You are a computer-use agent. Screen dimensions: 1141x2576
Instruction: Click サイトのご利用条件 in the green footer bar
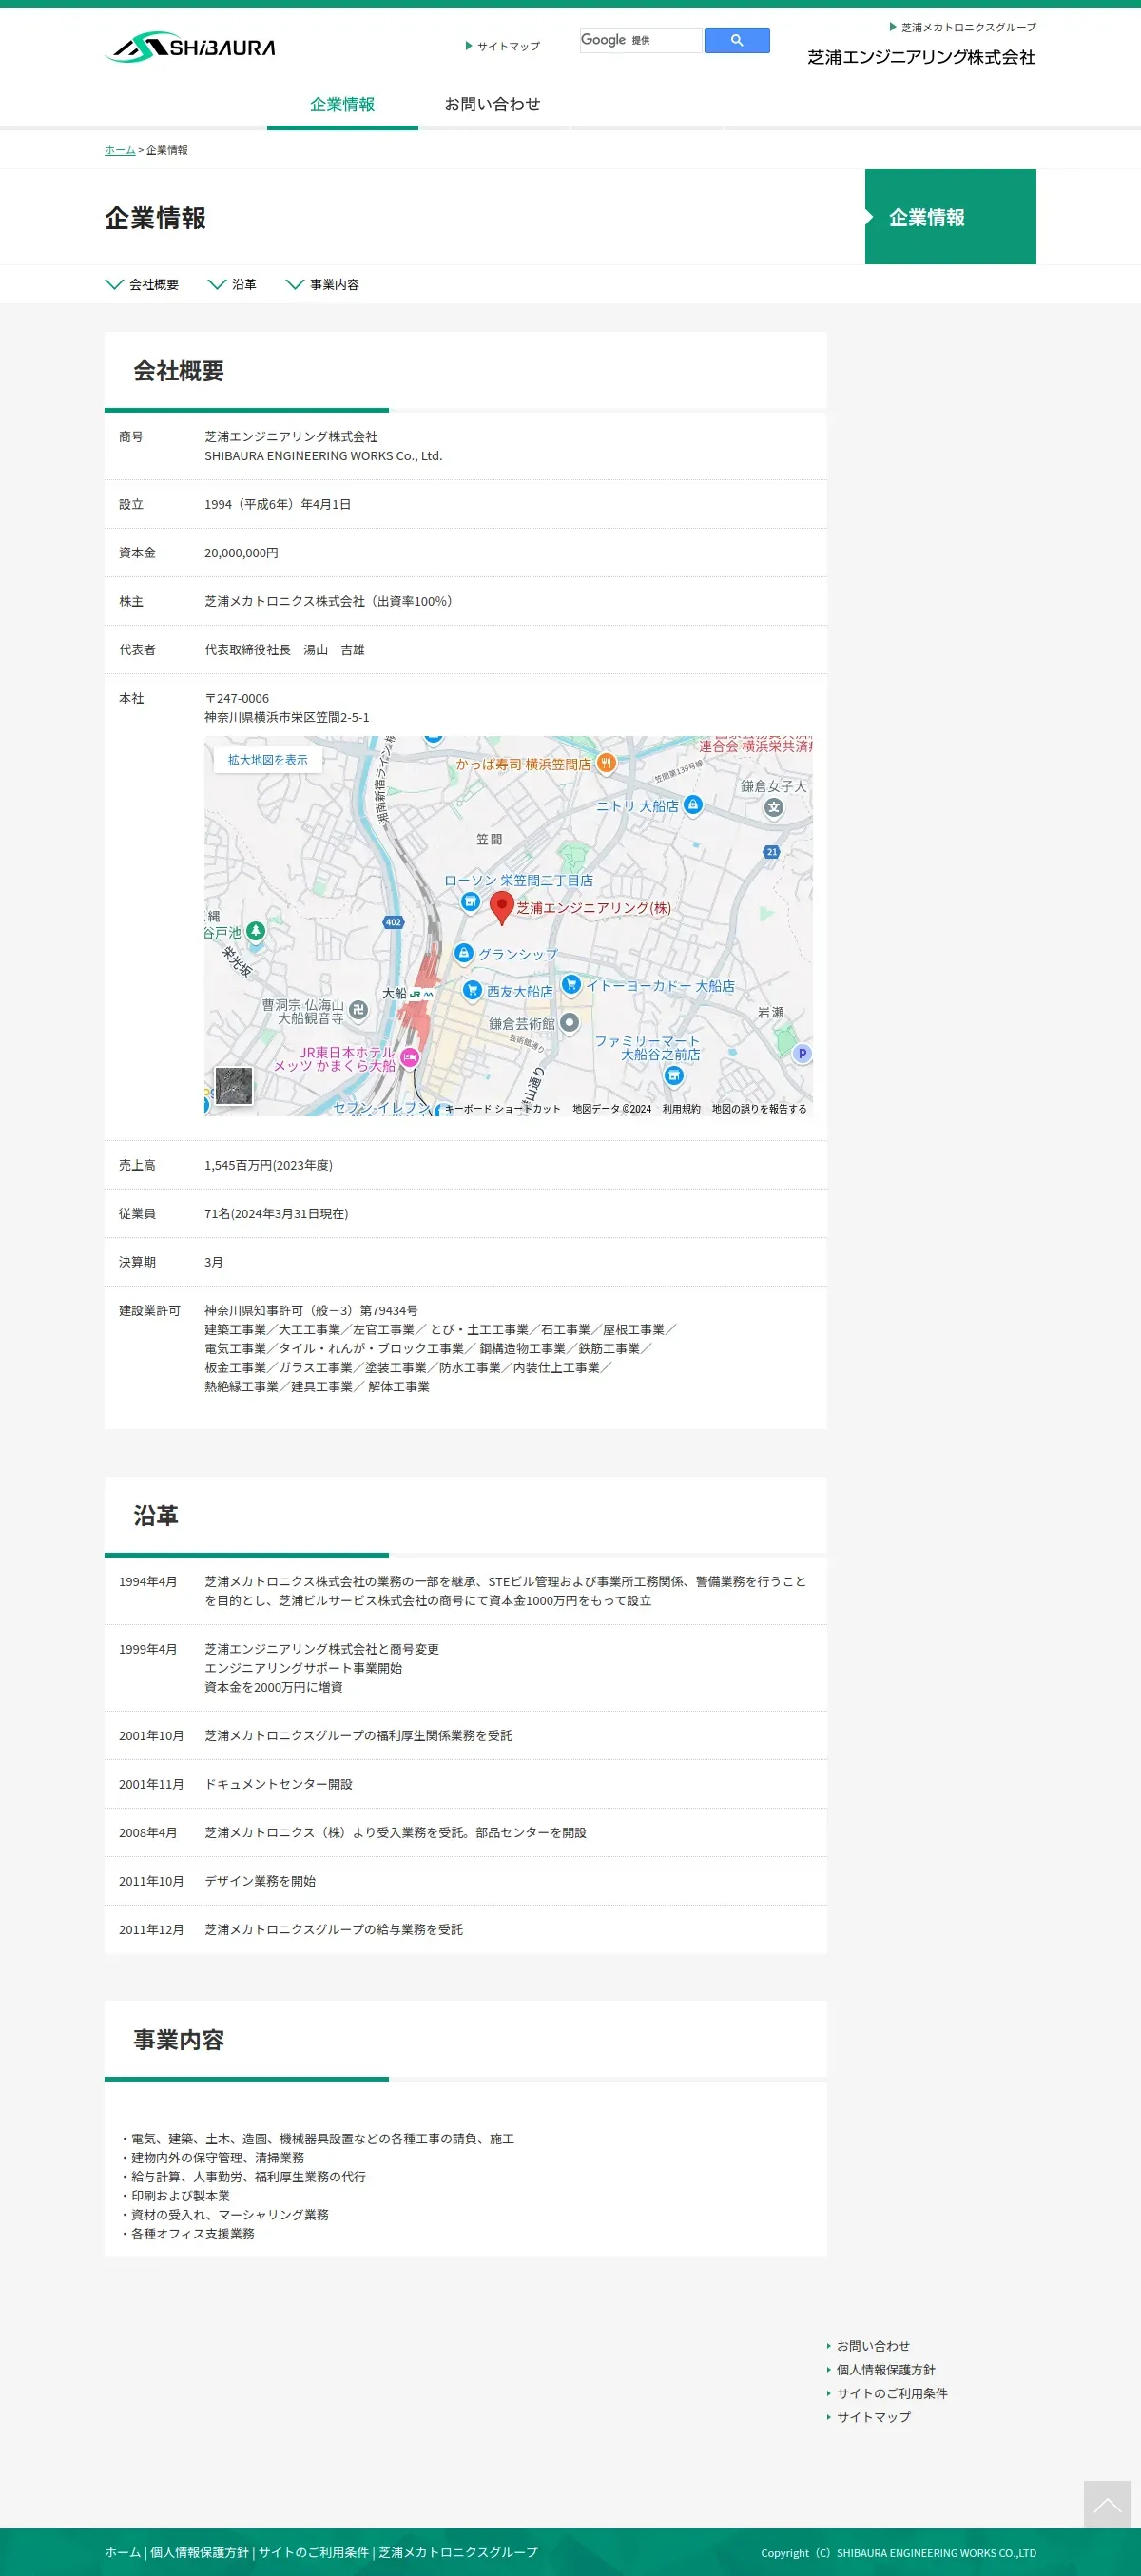[x=314, y=2551]
